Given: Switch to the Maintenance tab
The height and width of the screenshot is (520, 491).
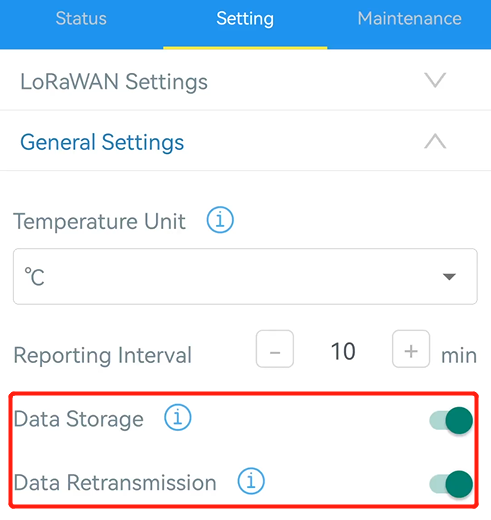Looking at the screenshot, I should [409, 18].
